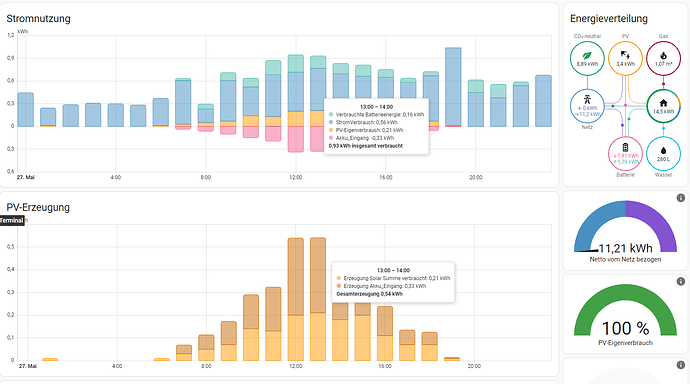Click the 100 % PV-Eigenverbrauch gauge
The width and height of the screenshot is (690, 384).
coord(625,310)
